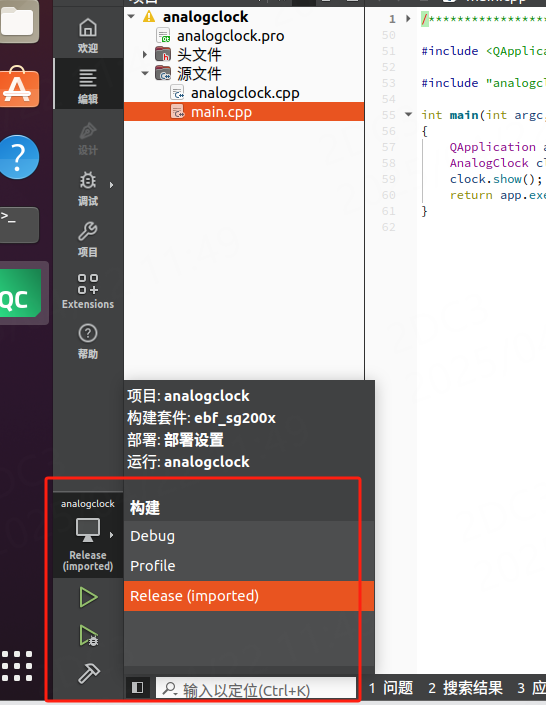Expand the Debug mode submenu arrow

point(111,185)
